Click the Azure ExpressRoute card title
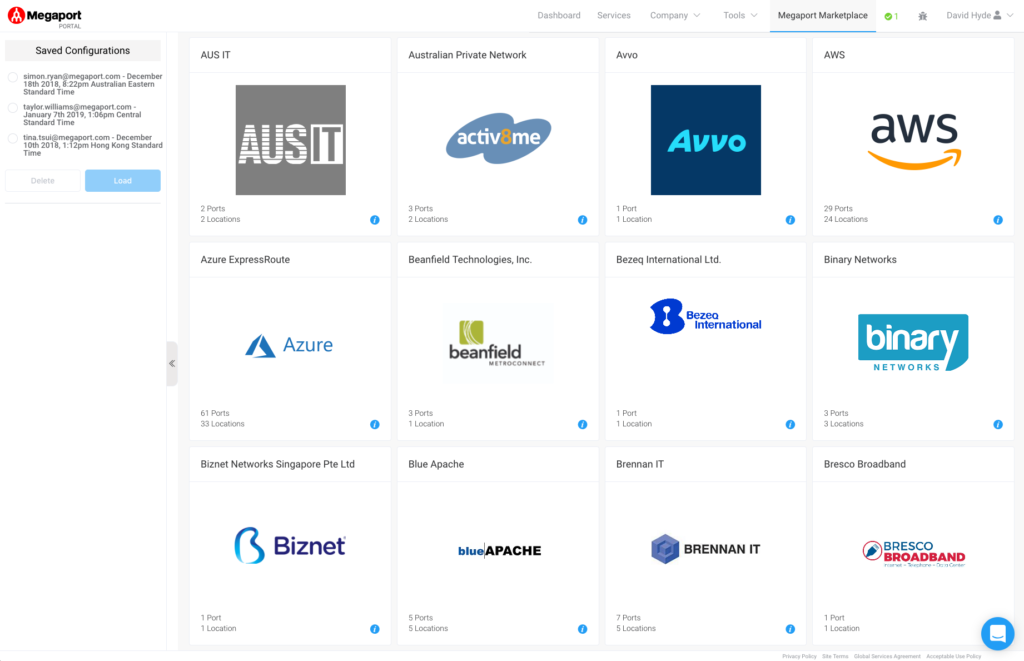This screenshot has height=661, width=1024. [x=245, y=260]
